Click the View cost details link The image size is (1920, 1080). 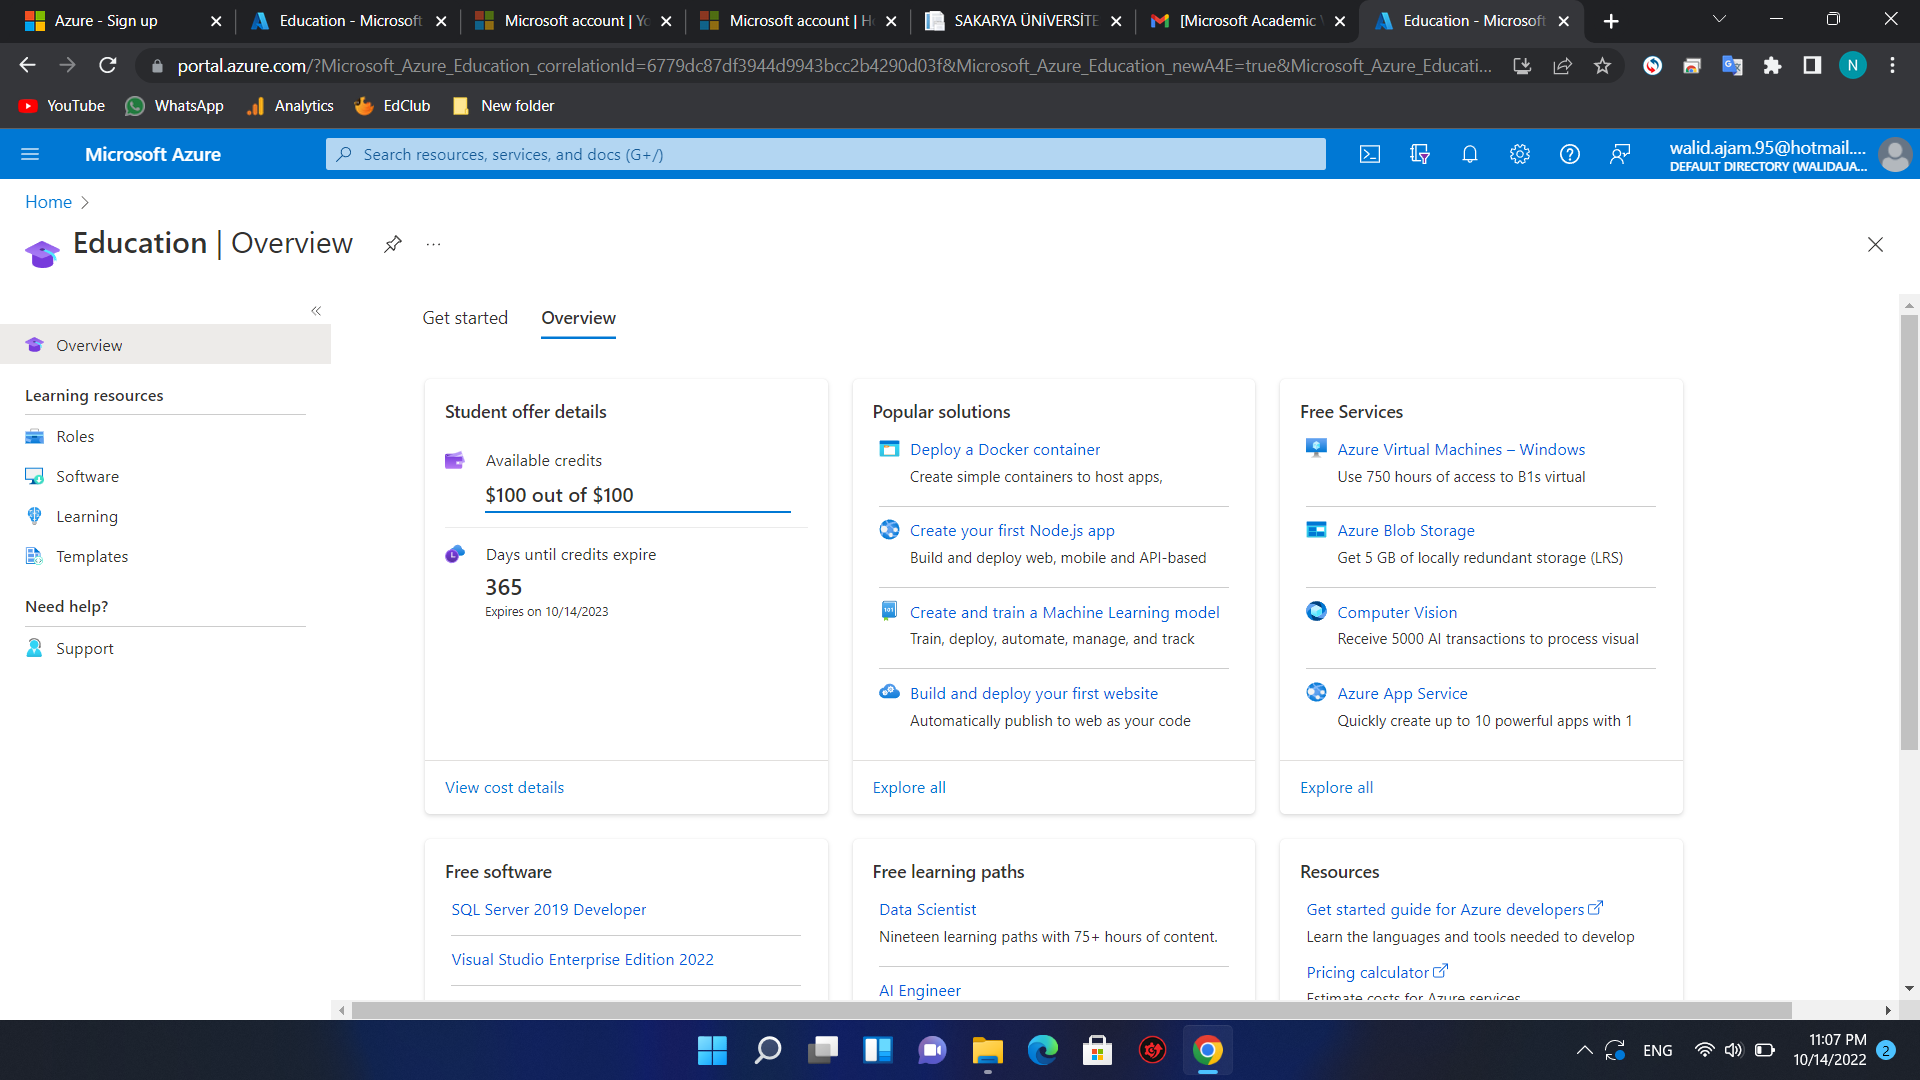[x=504, y=788]
